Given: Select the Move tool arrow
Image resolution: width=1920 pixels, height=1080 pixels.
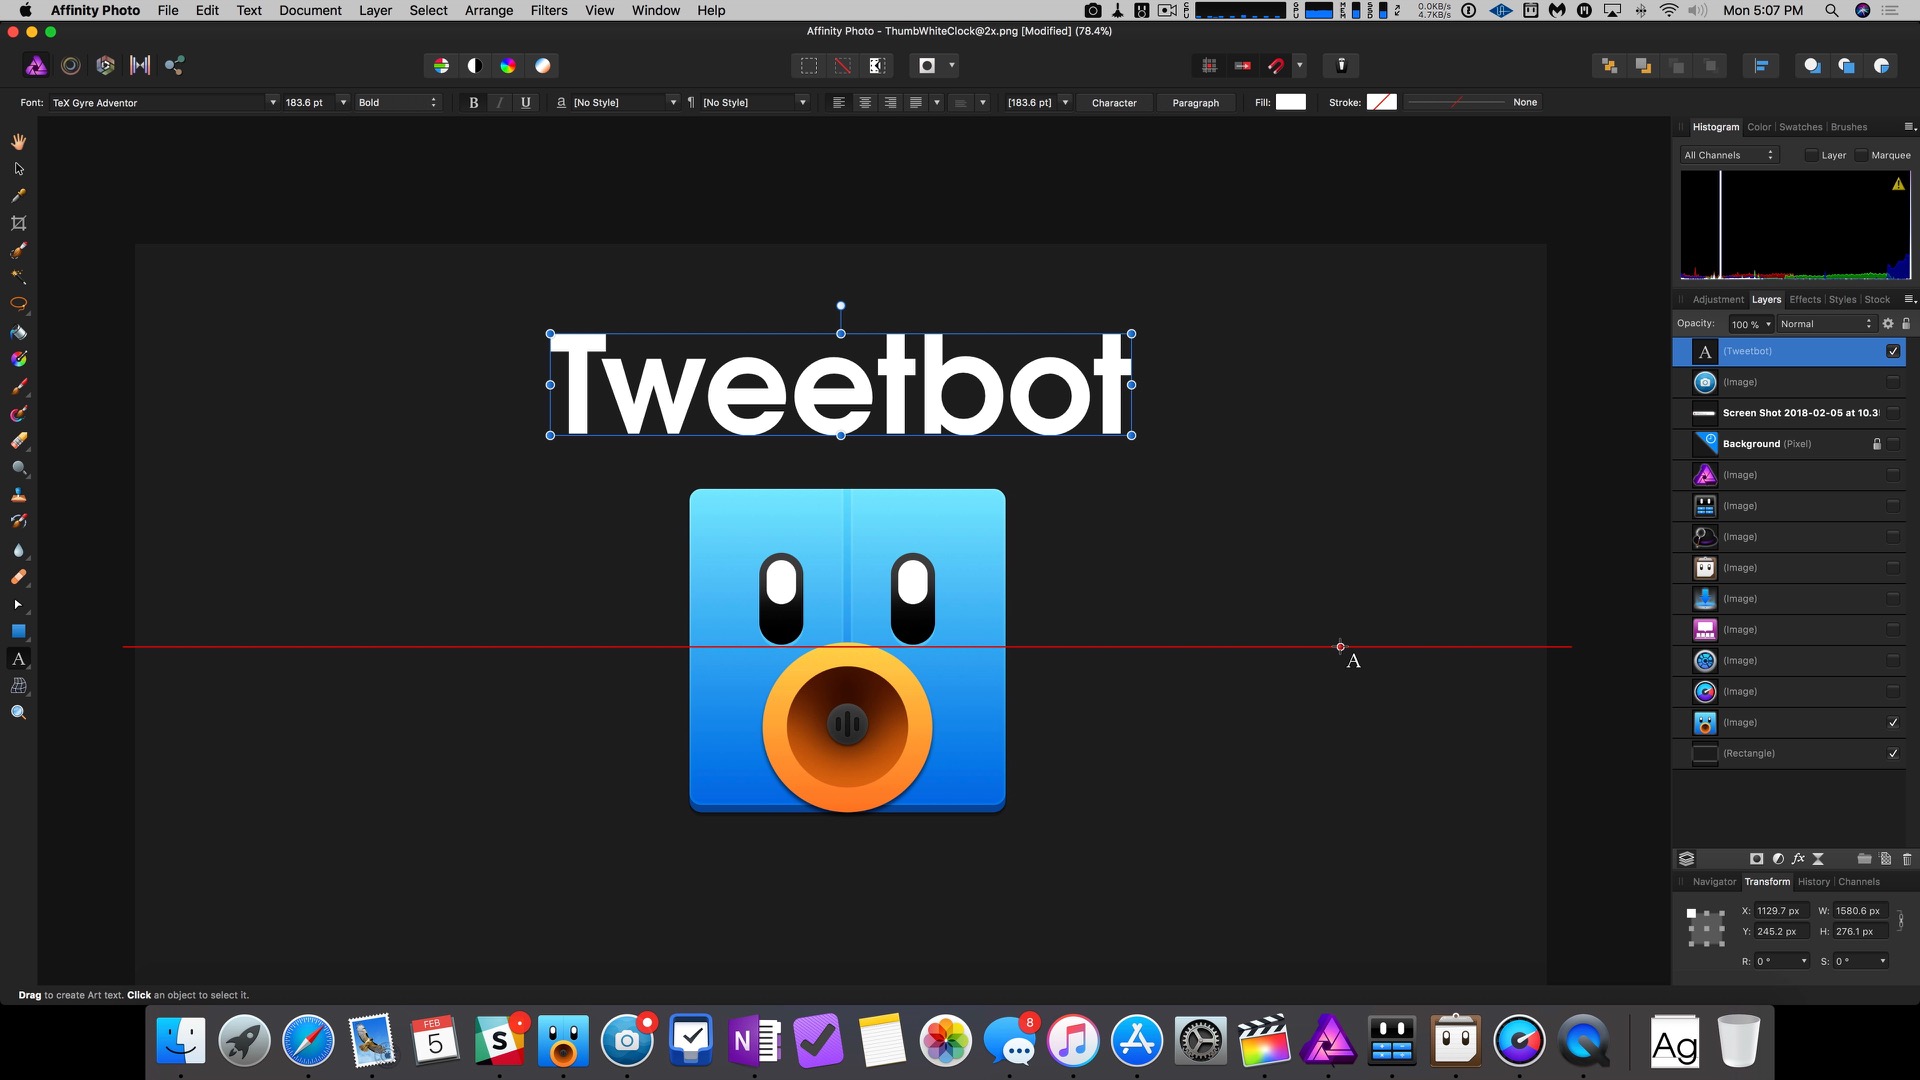Looking at the screenshot, I should tap(18, 169).
